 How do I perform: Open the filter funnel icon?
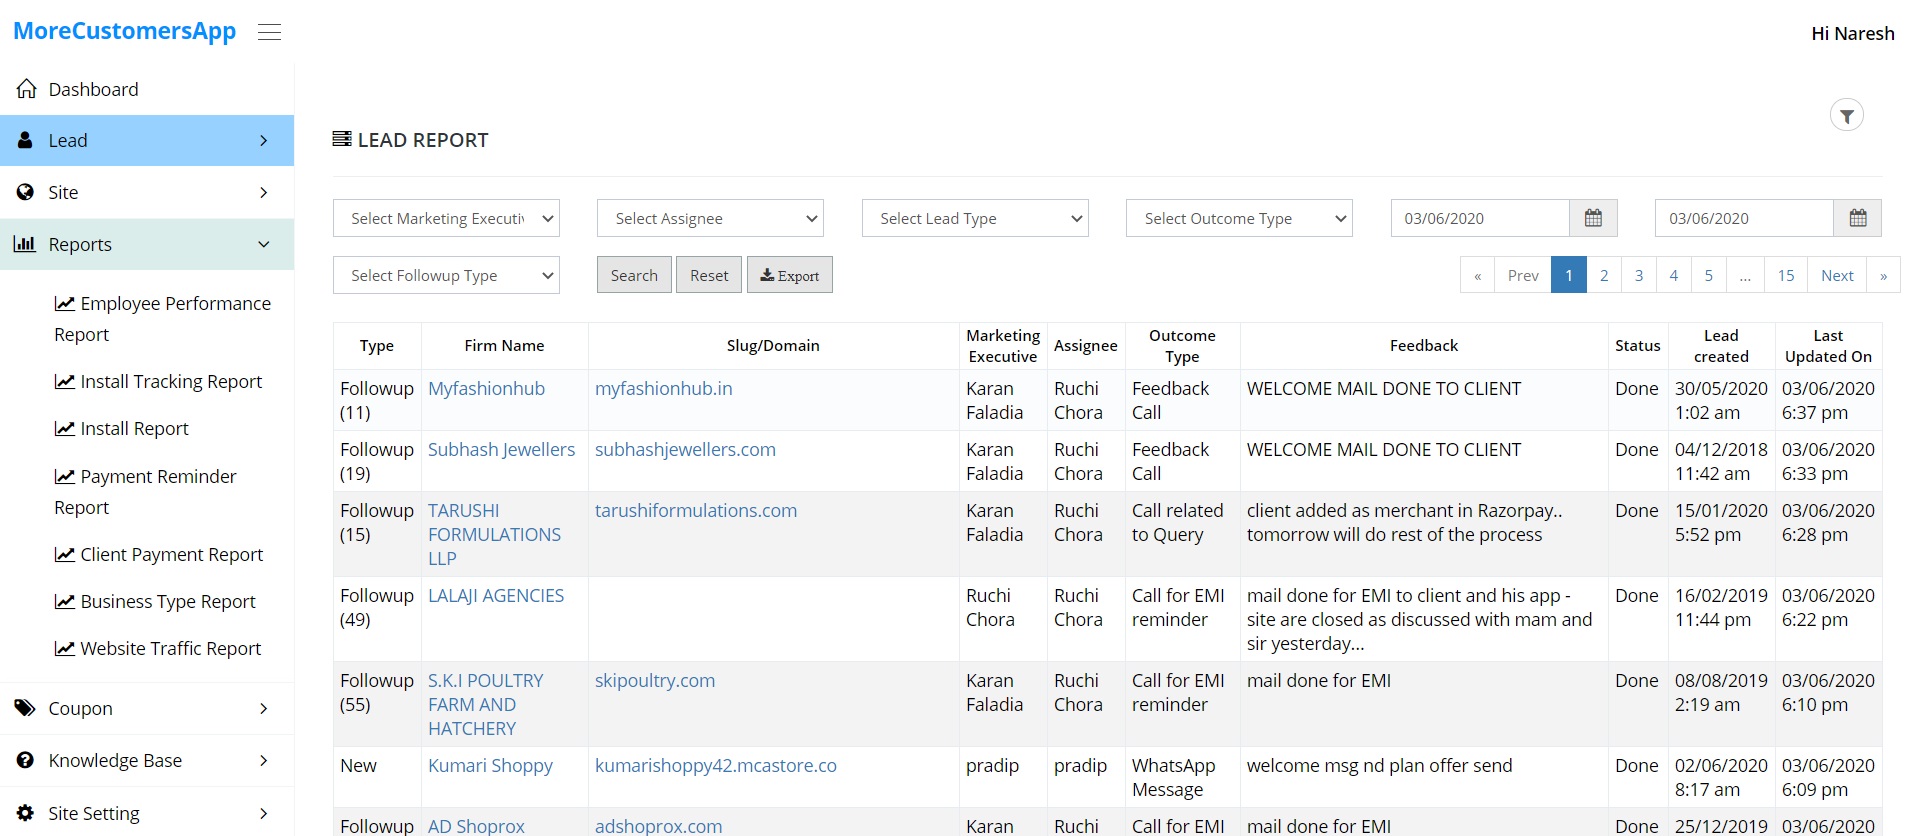[1846, 116]
